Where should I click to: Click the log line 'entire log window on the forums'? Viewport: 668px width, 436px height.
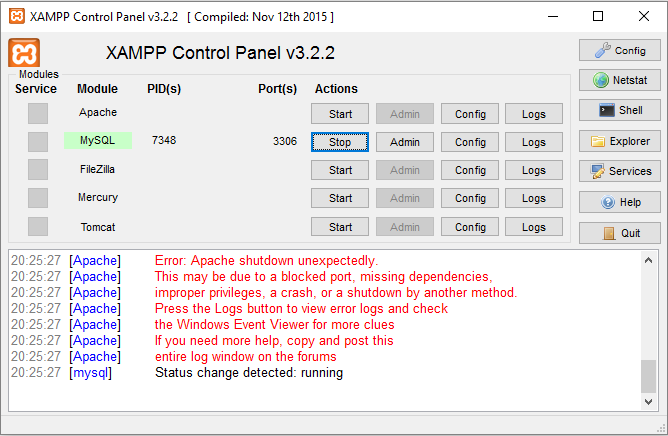245,356
